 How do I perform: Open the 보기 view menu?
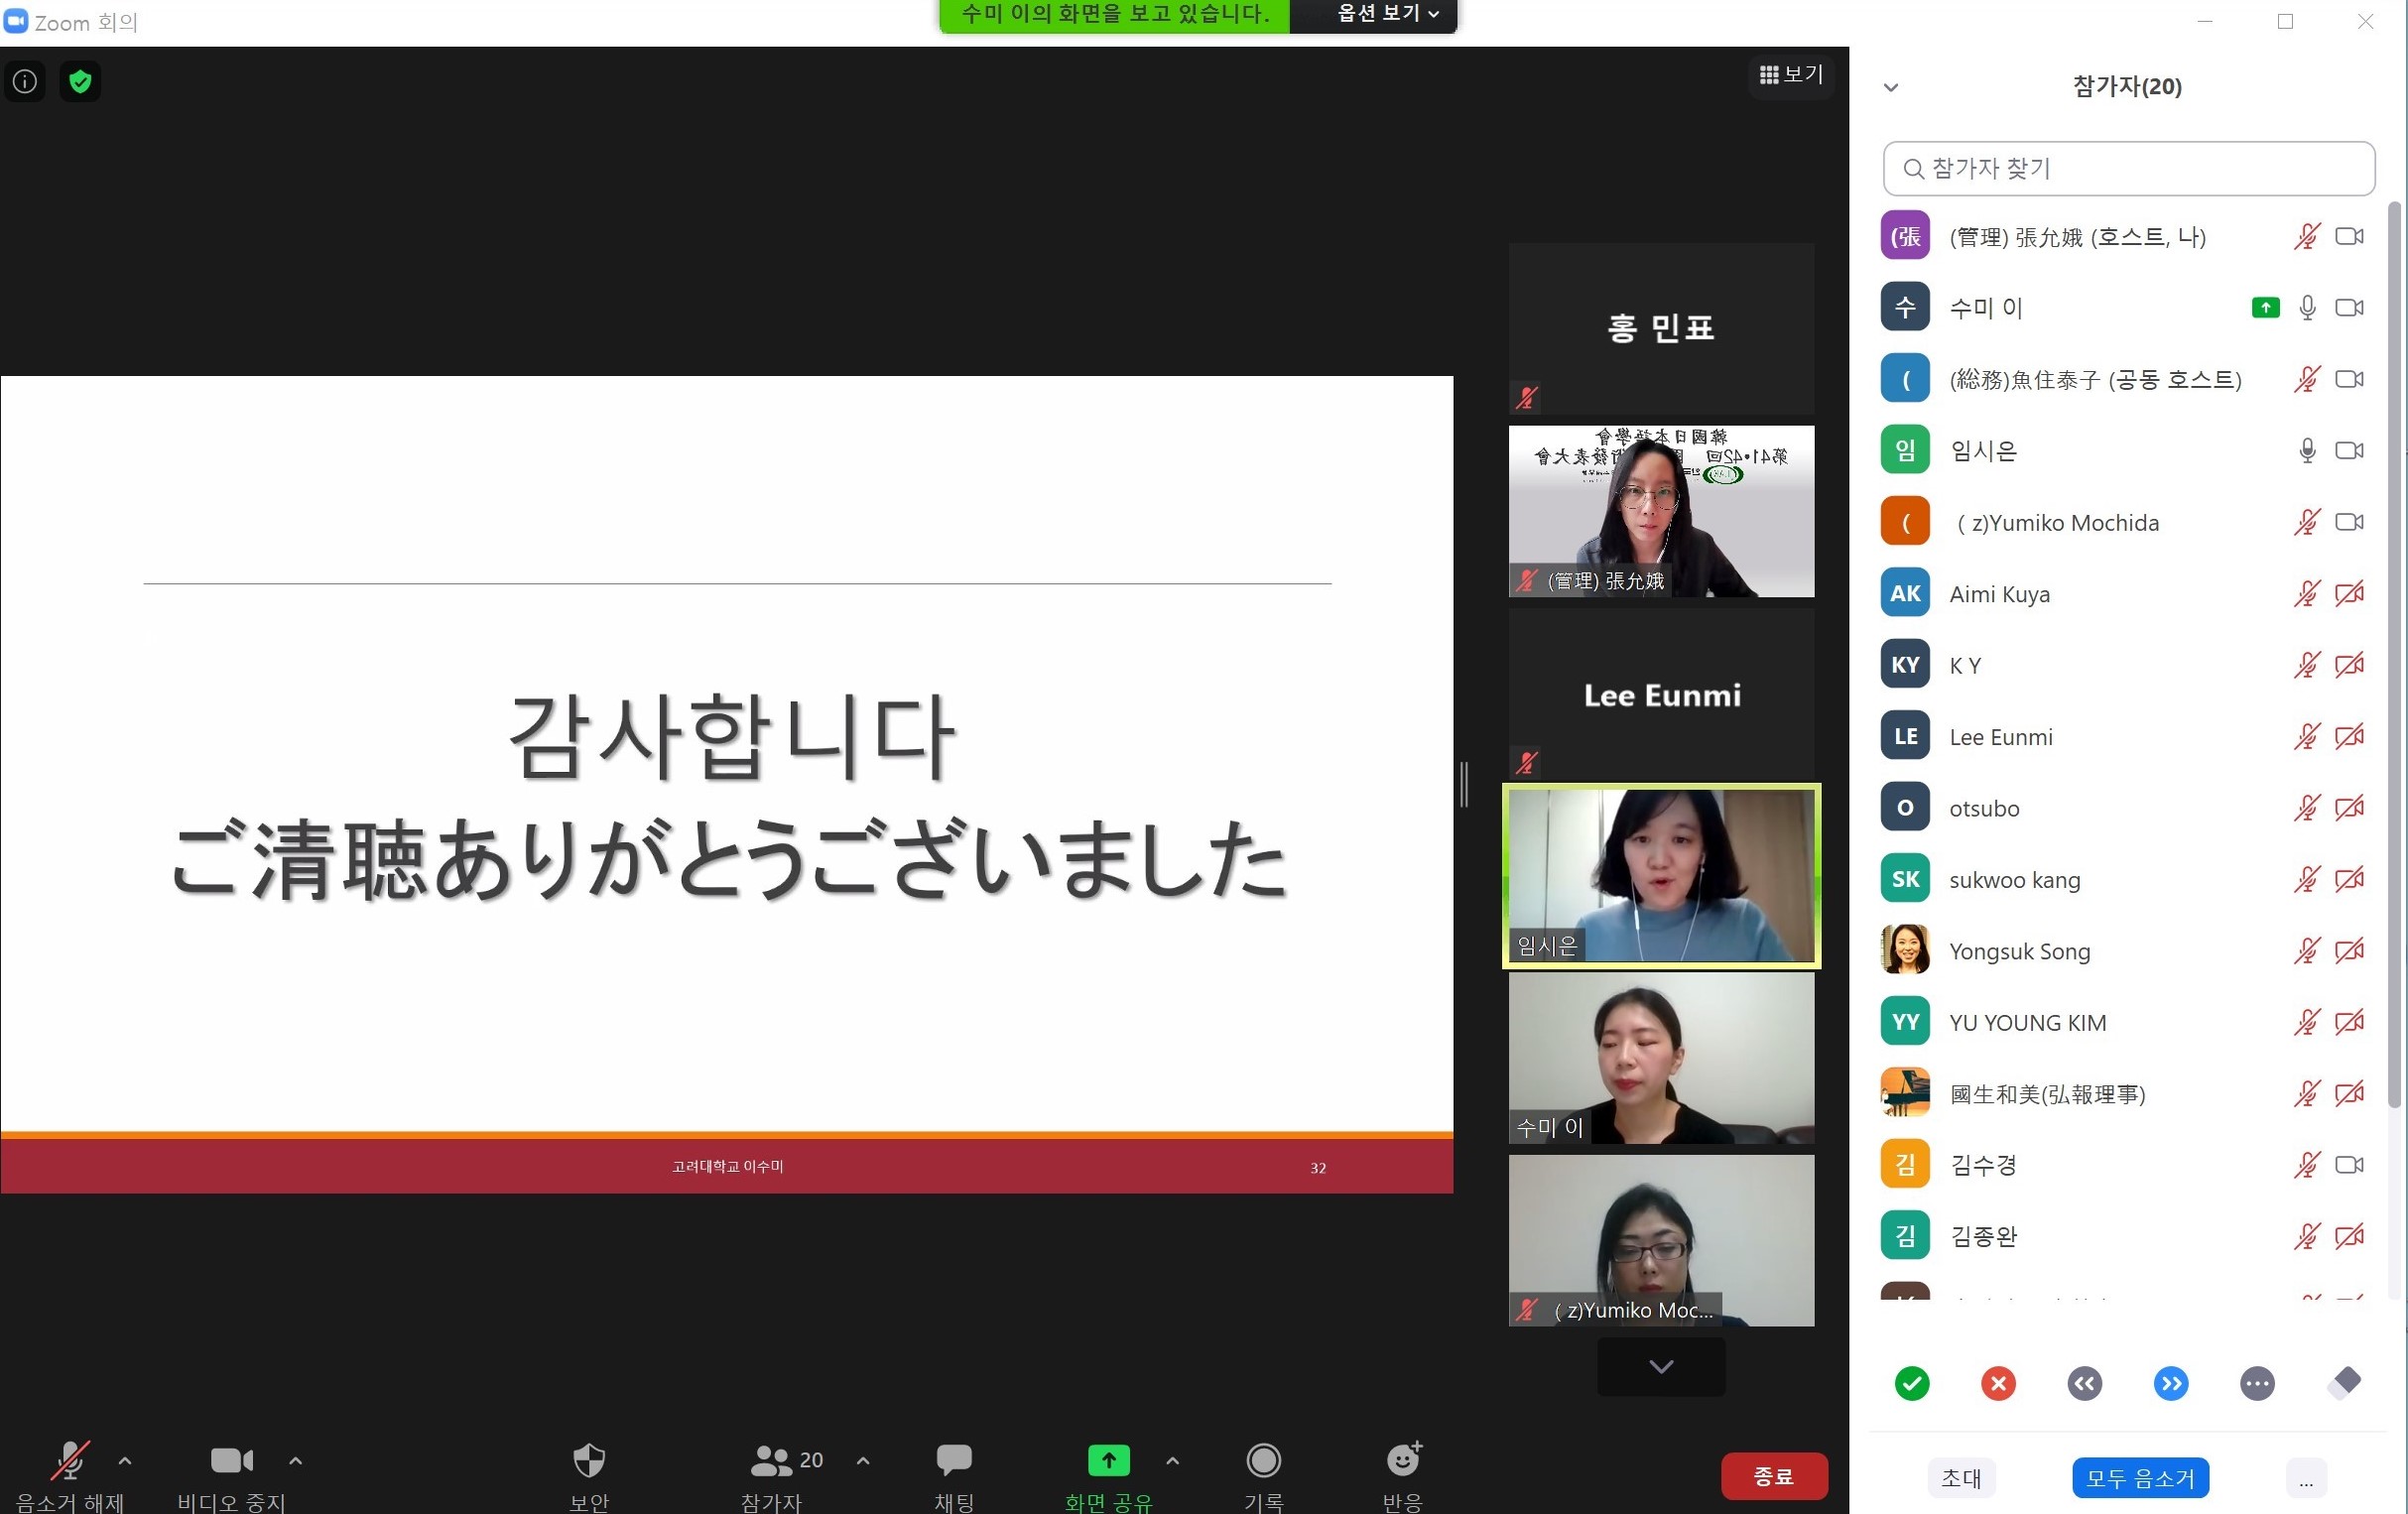(1791, 75)
